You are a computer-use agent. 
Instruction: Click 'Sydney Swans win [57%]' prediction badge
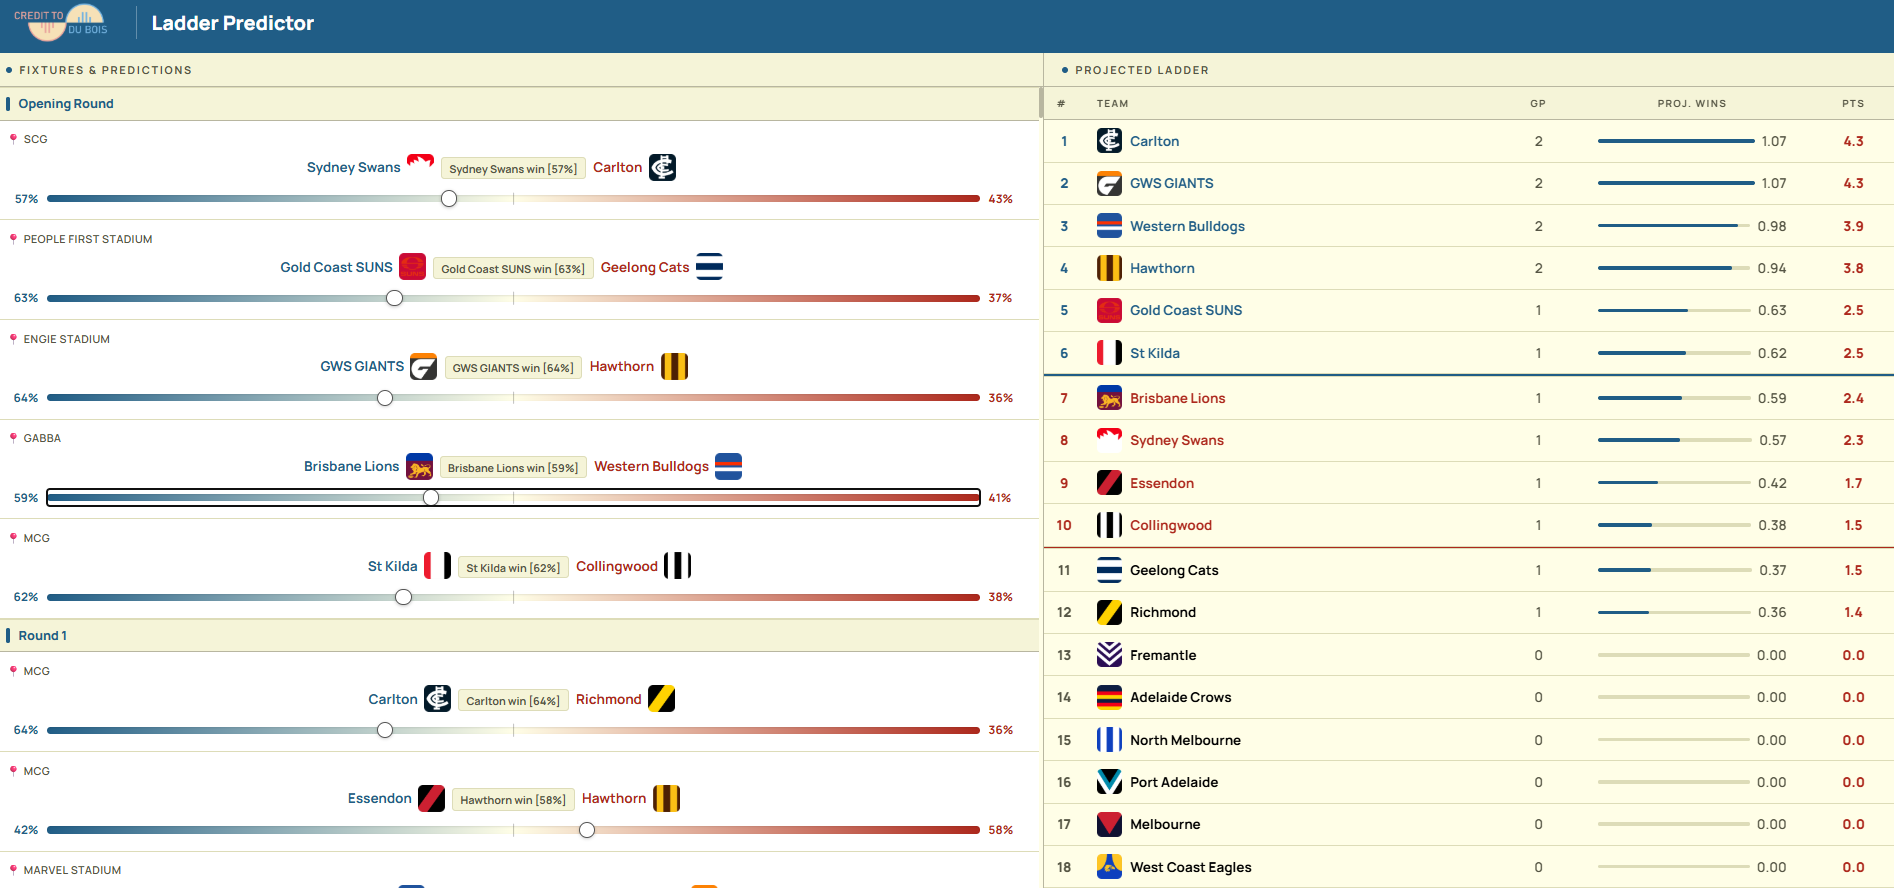point(513,169)
